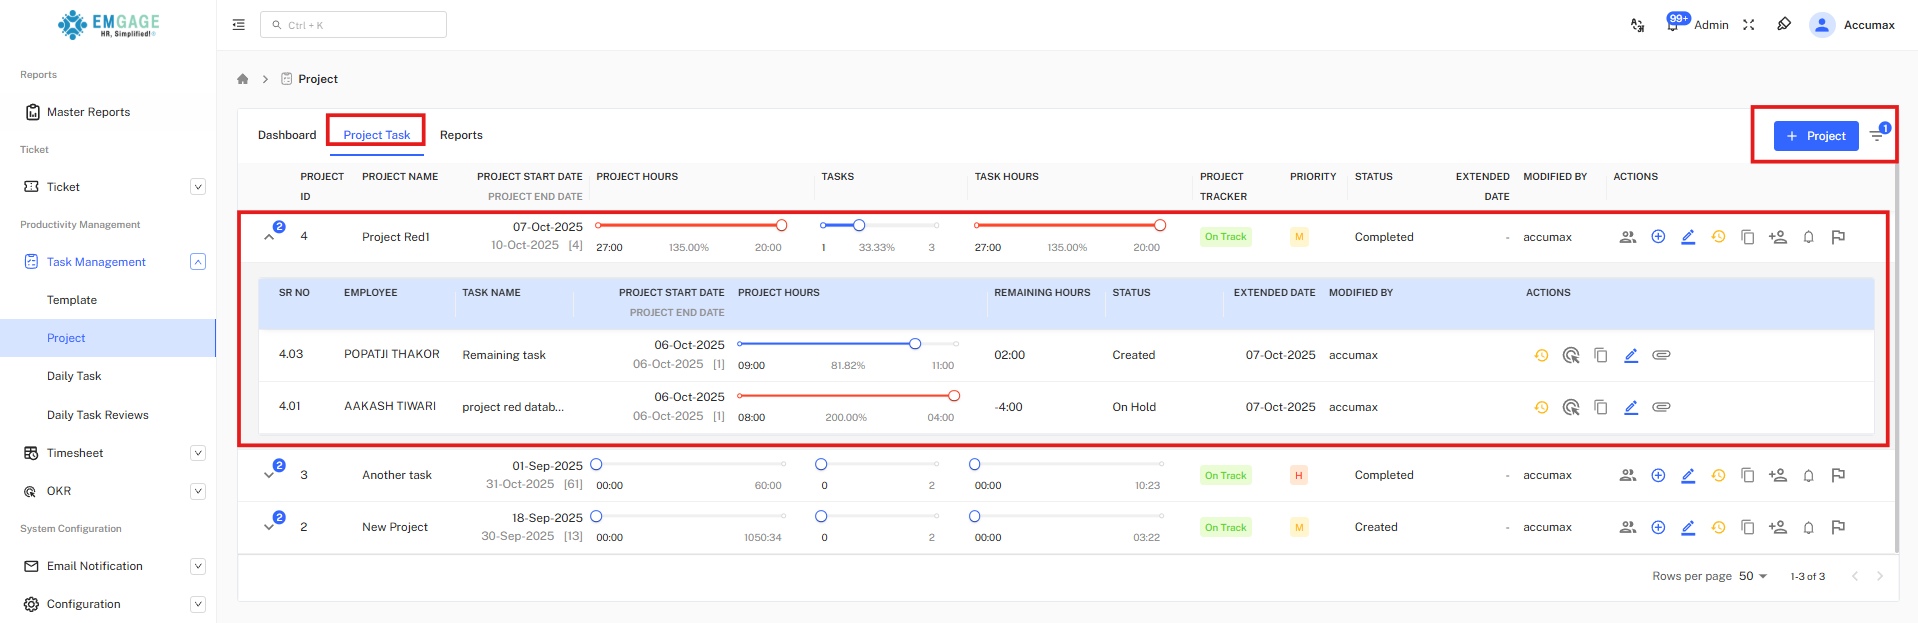
Task: Click the team members icon for New Project
Action: coord(1628,527)
